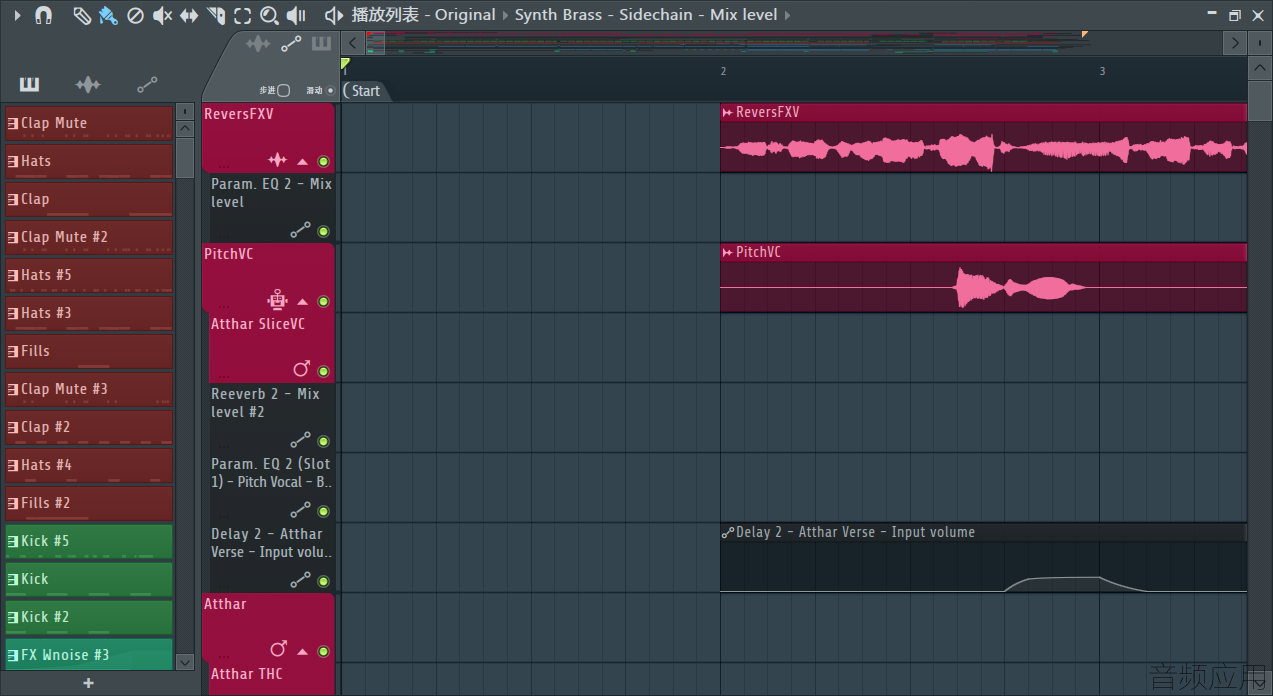Click the automation icon on Delay 2 track
Screen dimensions: 1273x696
(x=301, y=580)
